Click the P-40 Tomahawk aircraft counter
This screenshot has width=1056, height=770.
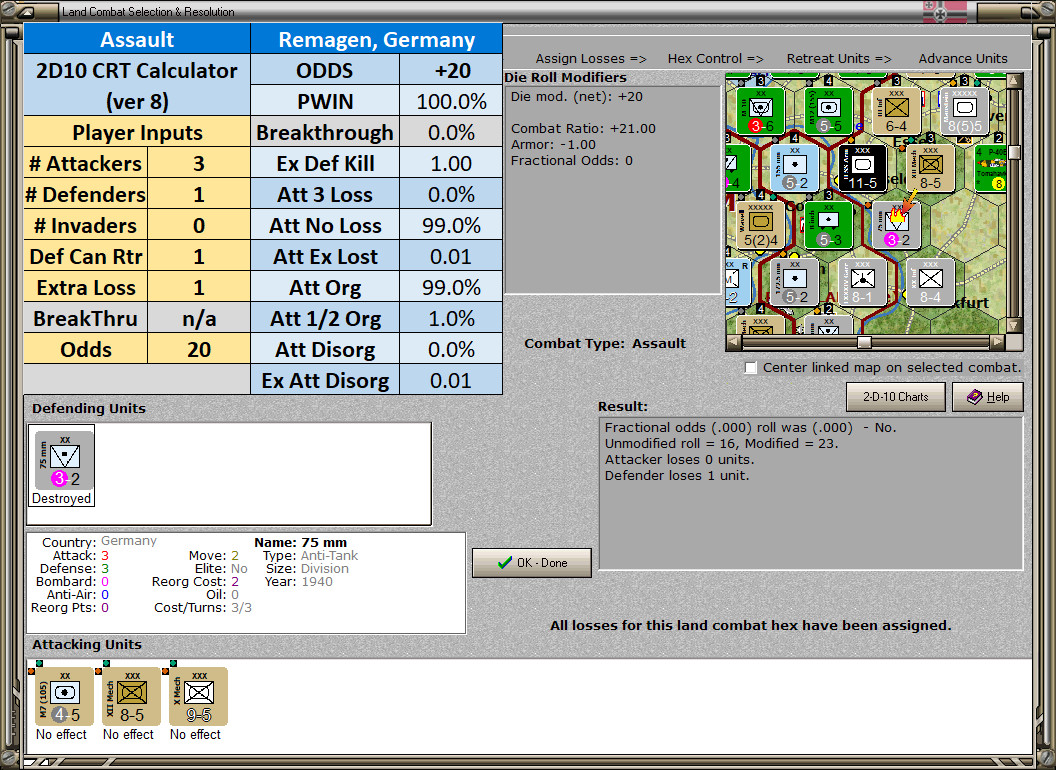tap(991, 168)
